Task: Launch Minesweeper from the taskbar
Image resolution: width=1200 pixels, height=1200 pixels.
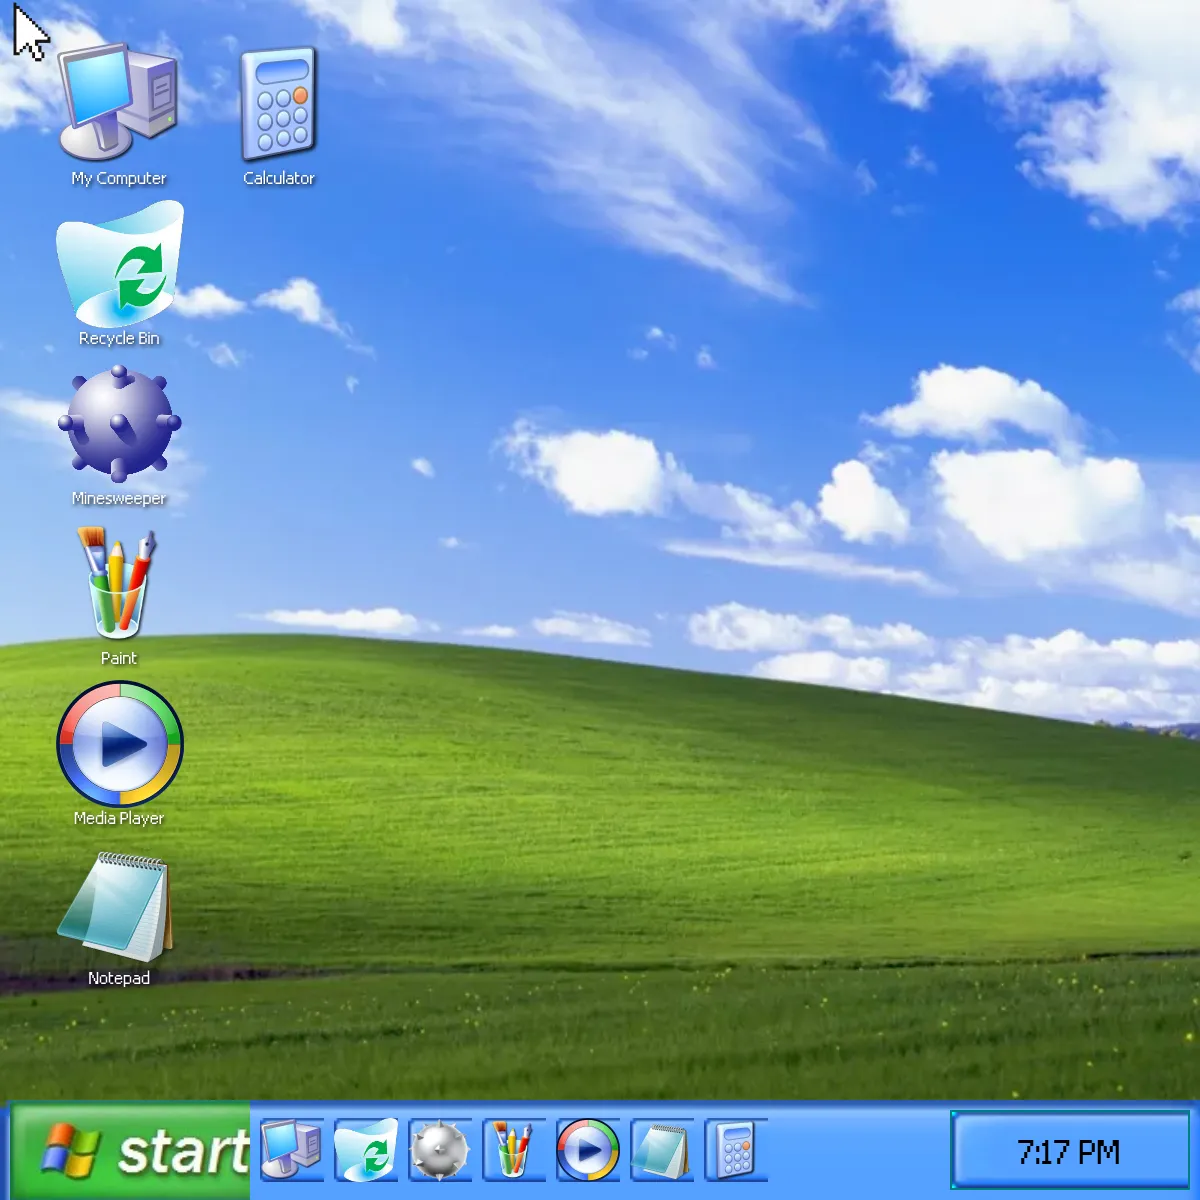Action: point(439,1150)
